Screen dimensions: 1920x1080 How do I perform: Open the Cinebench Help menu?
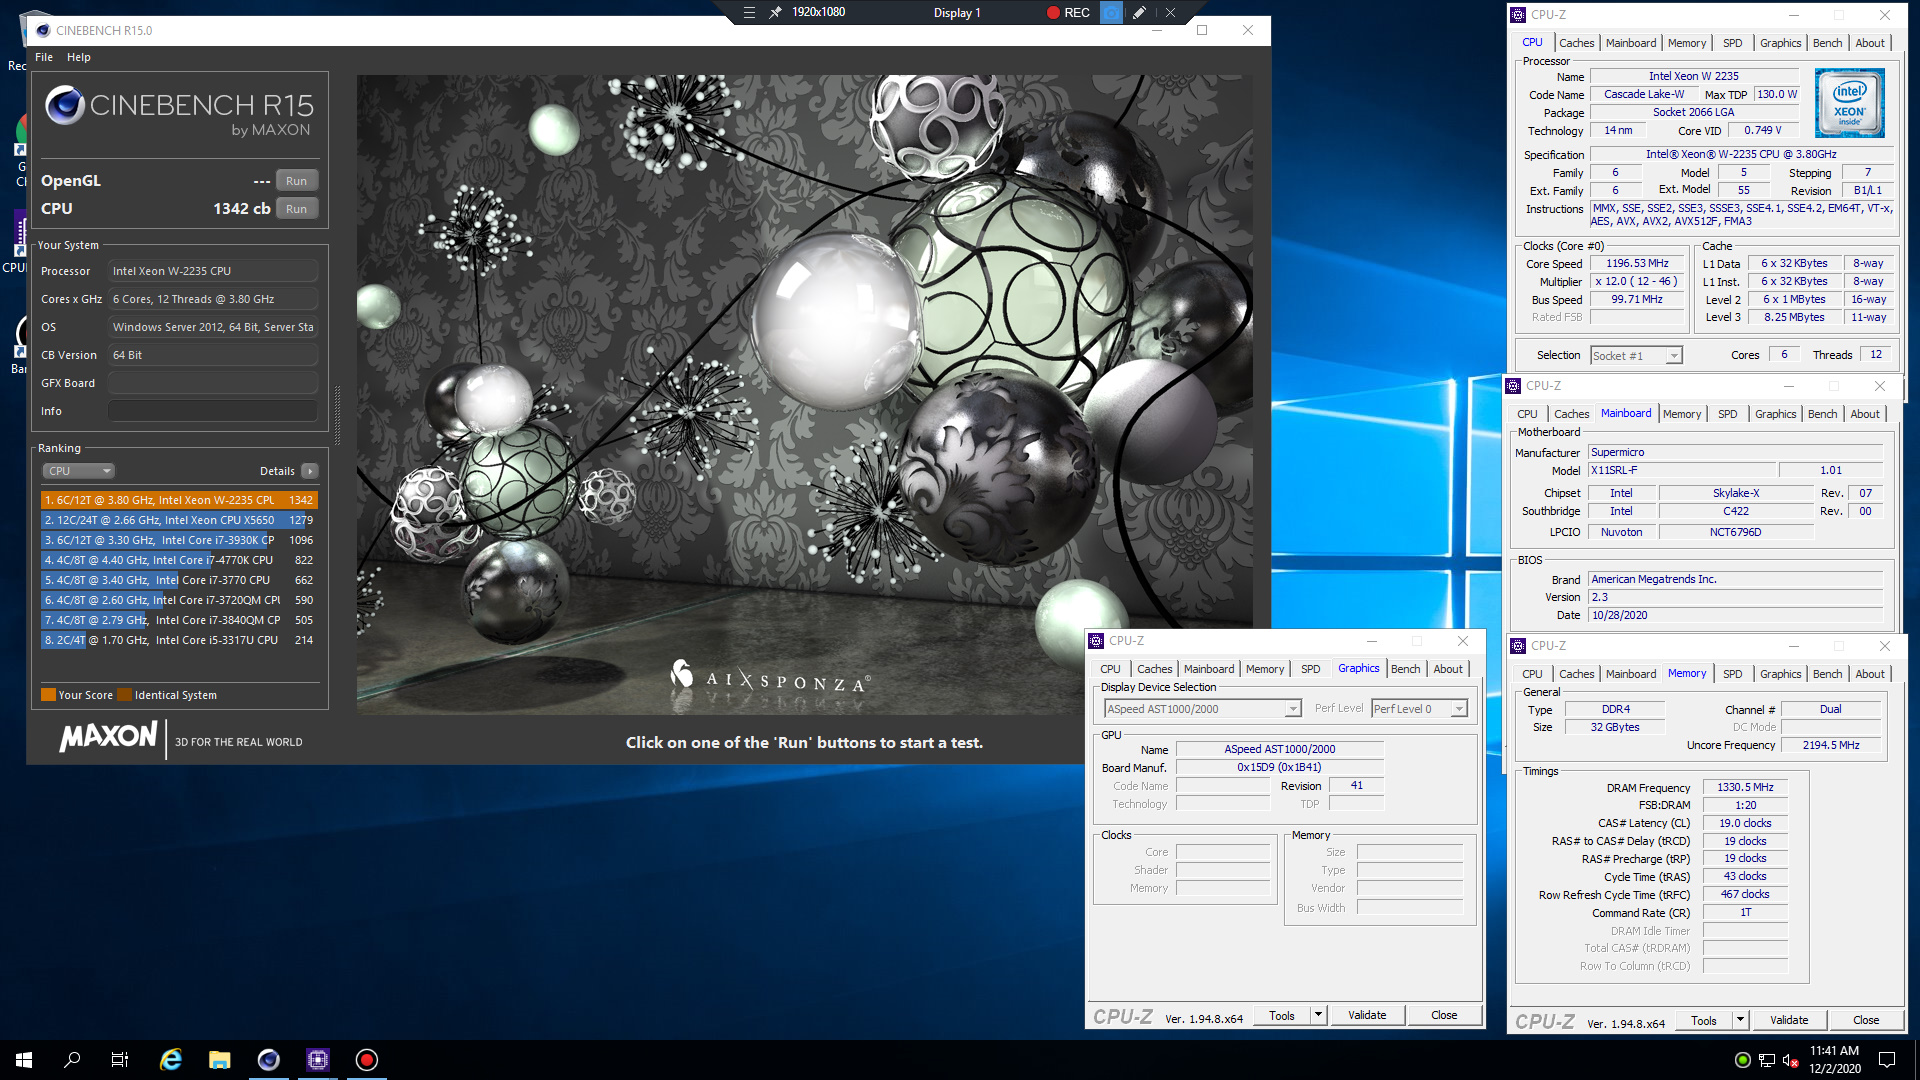tap(79, 57)
